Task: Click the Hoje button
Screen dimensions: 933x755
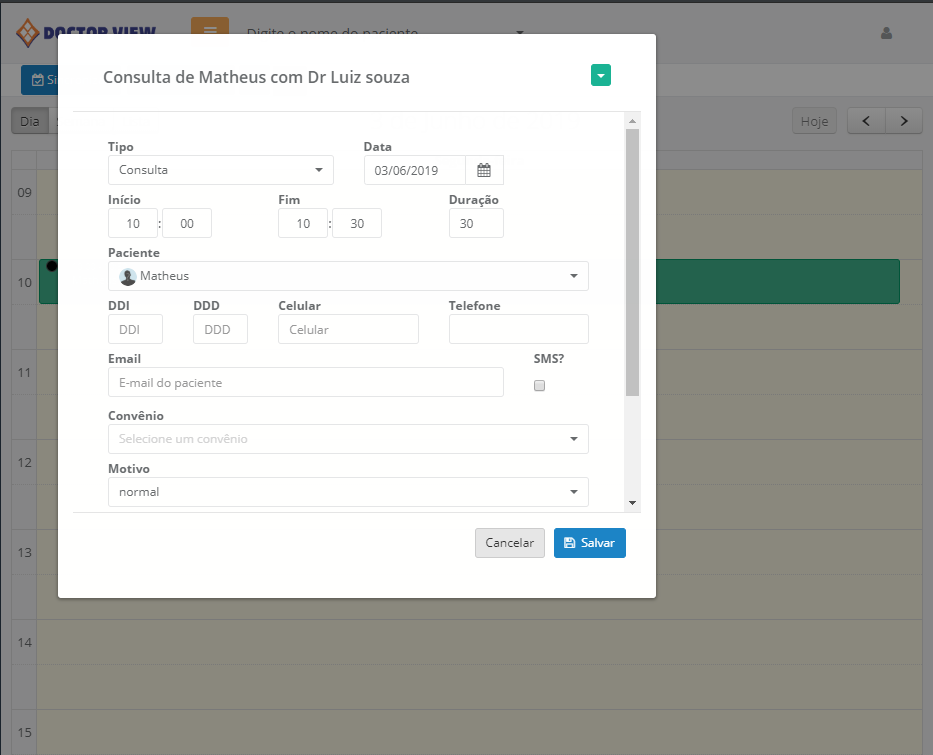Action: [x=814, y=121]
